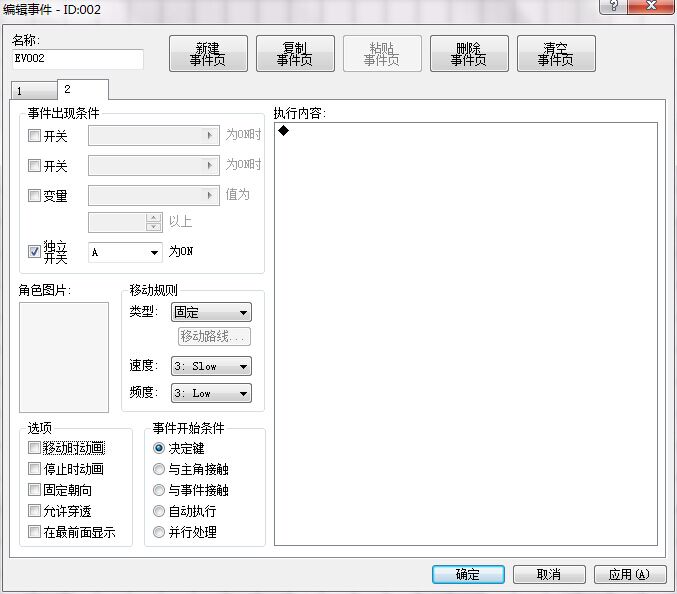Click the 删除事件页 button
The height and width of the screenshot is (594, 677).
(469, 54)
